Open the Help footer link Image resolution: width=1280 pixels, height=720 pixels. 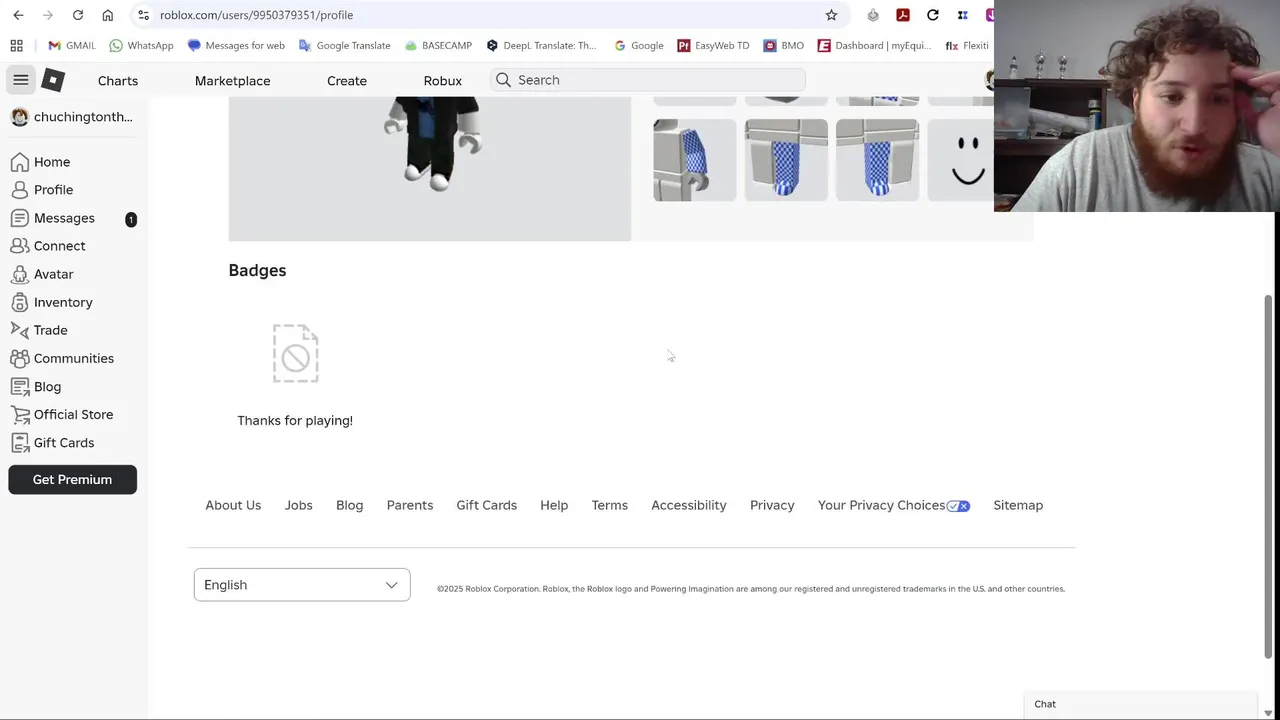tap(554, 505)
